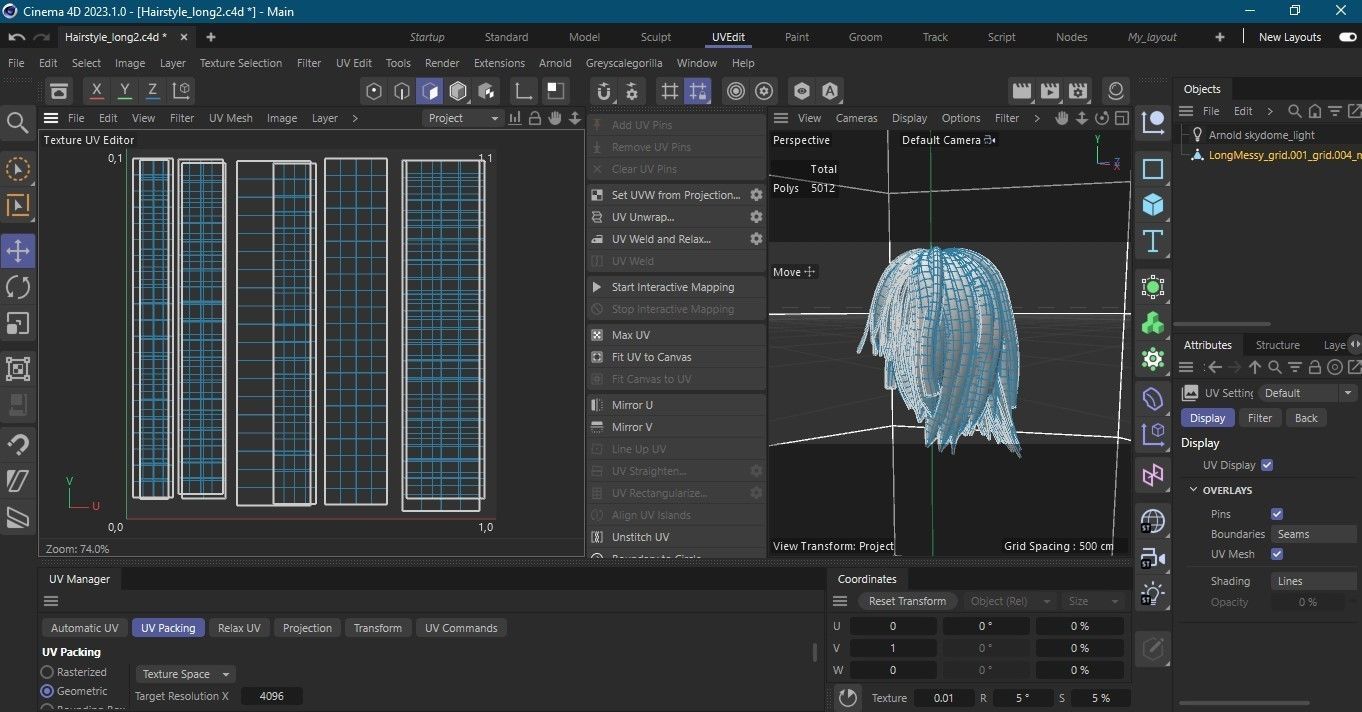Open the Project dropdown in UV editor

tap(462, 118)
